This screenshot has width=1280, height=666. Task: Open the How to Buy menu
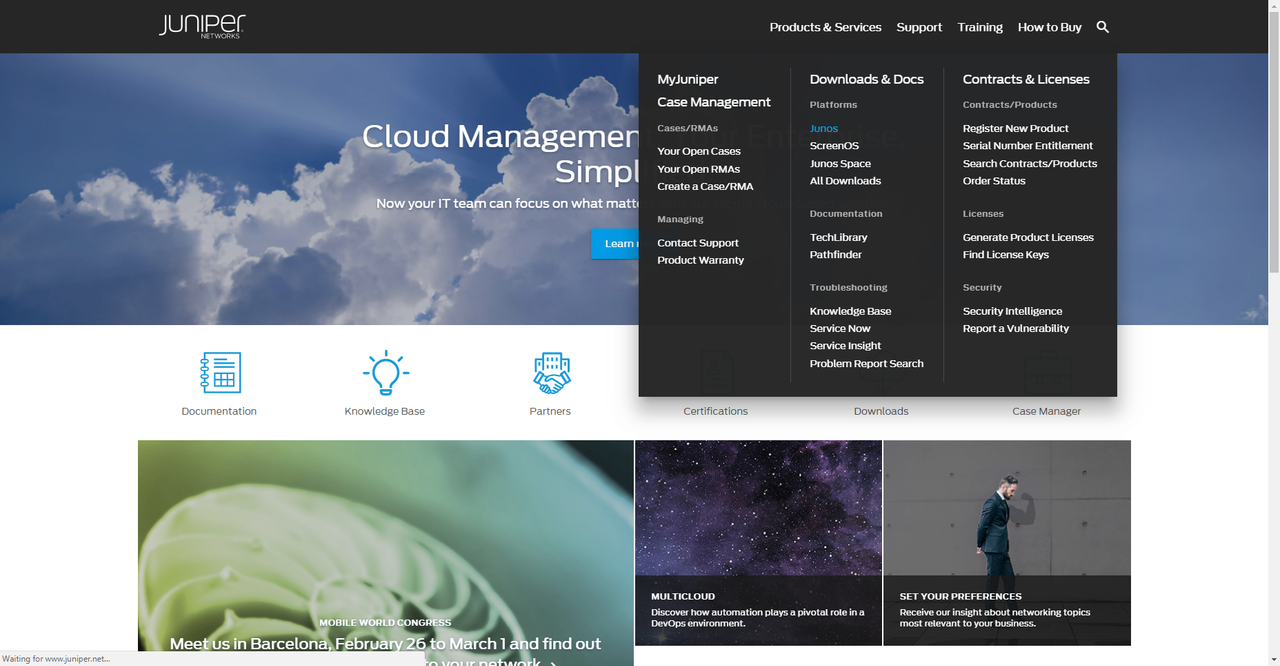click(x=1050, y=27)
